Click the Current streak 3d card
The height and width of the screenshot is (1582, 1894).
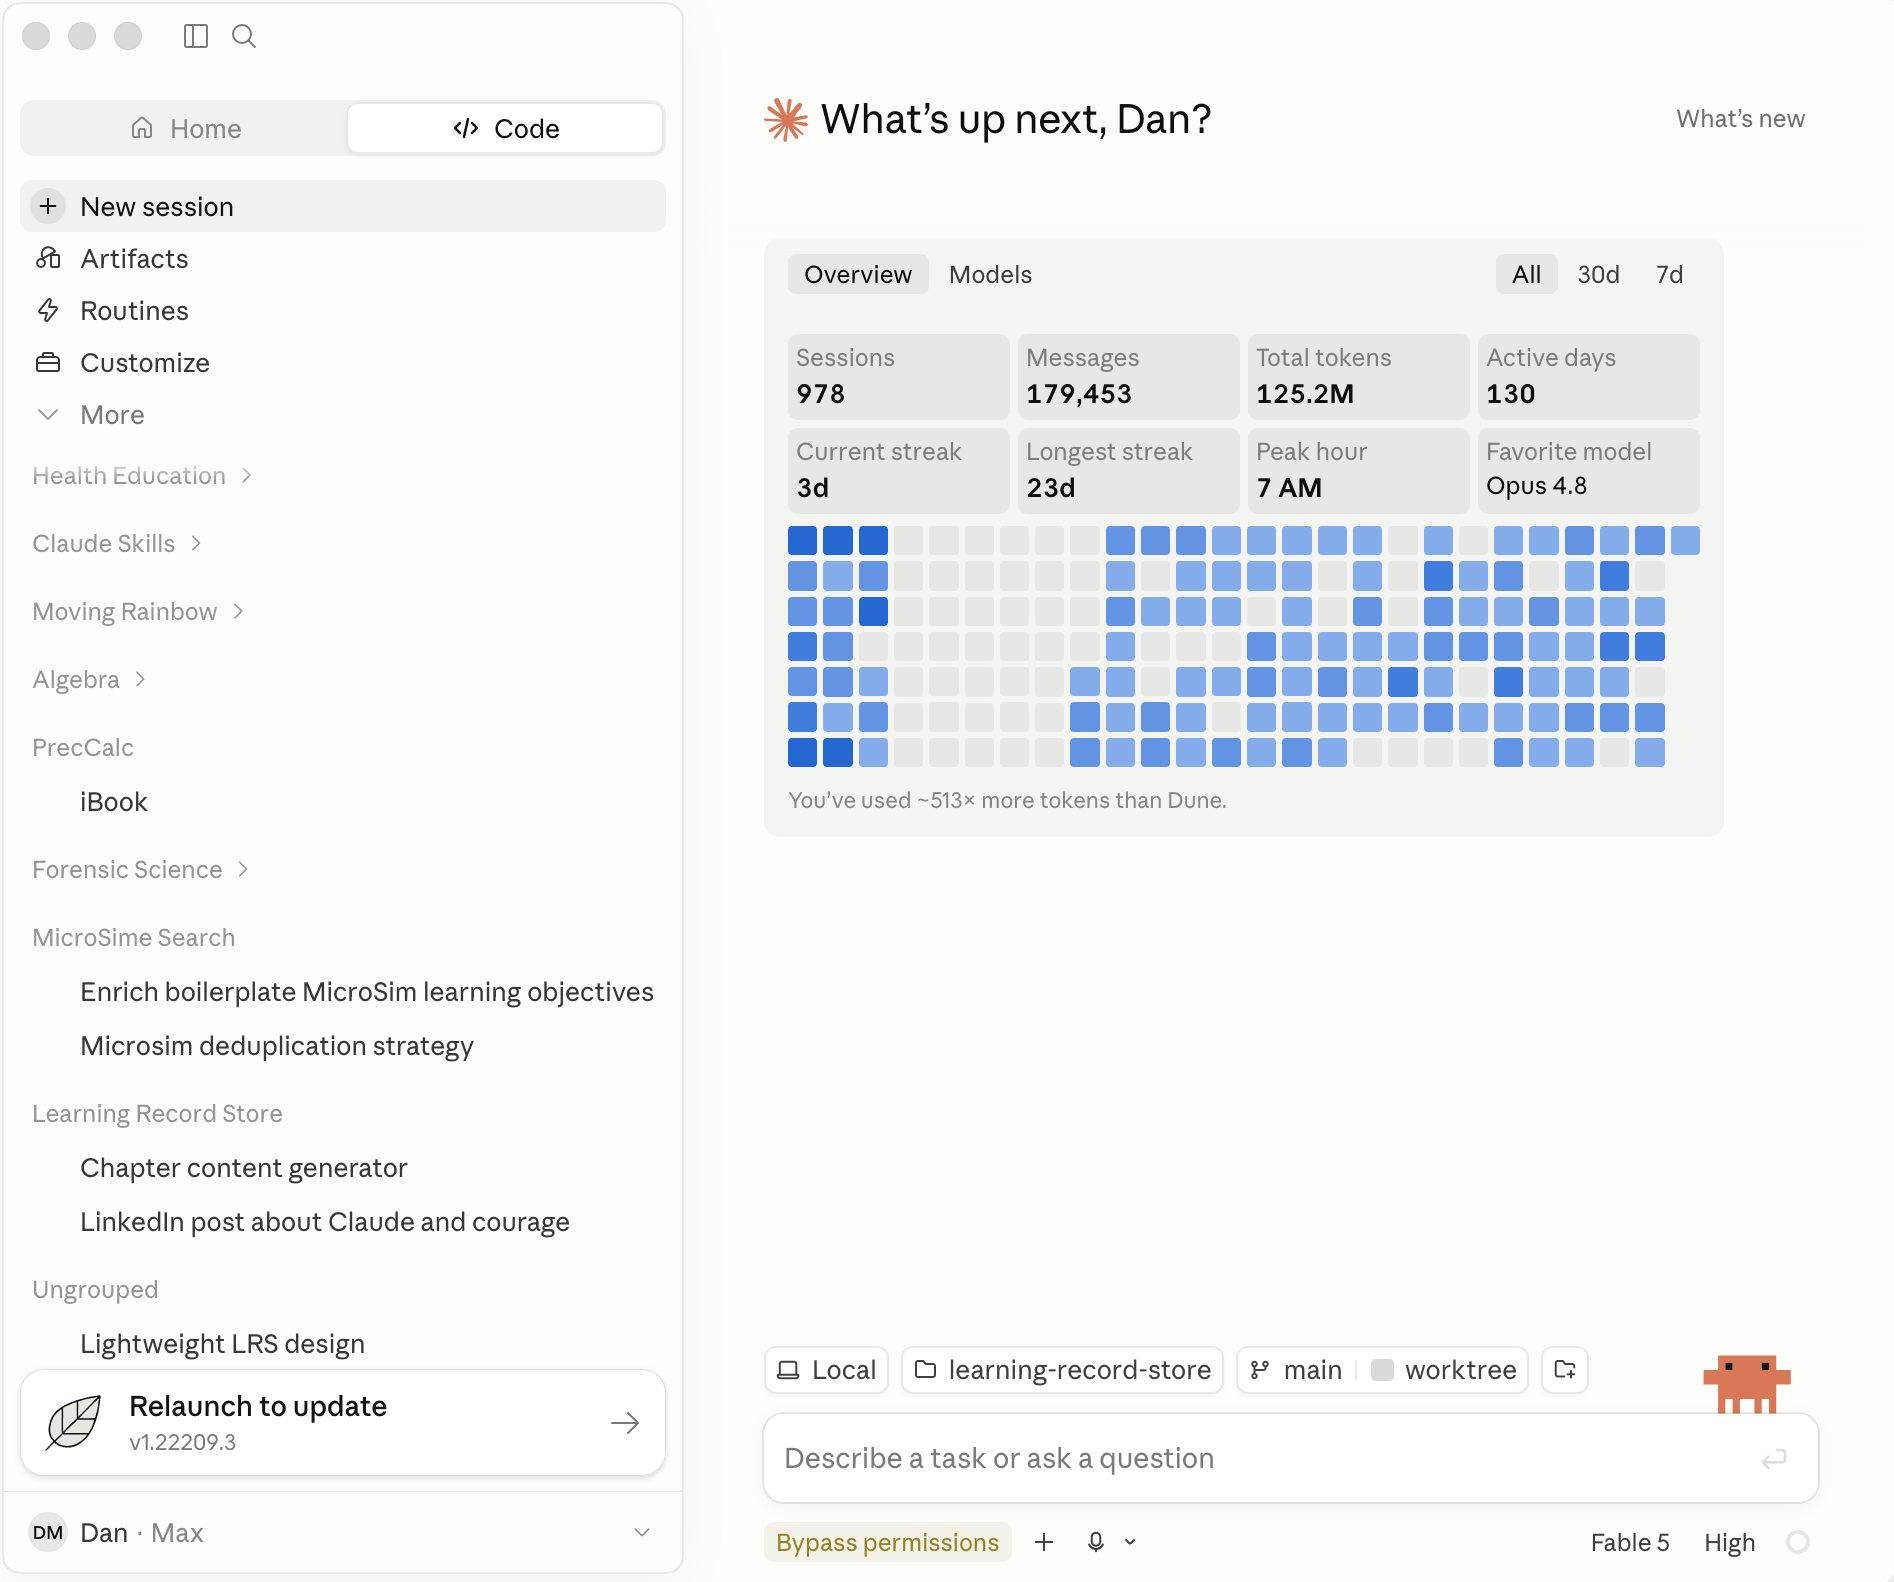(898, 470)
